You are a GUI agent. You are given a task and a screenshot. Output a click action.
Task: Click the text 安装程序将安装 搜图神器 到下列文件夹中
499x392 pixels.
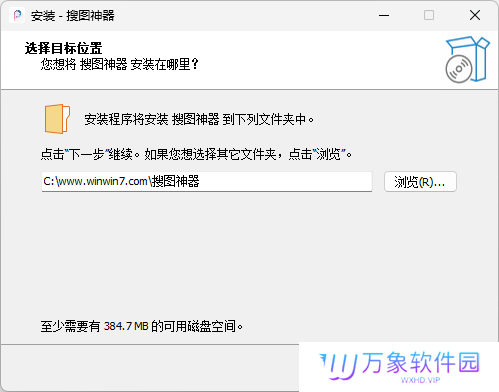point(199,119)
